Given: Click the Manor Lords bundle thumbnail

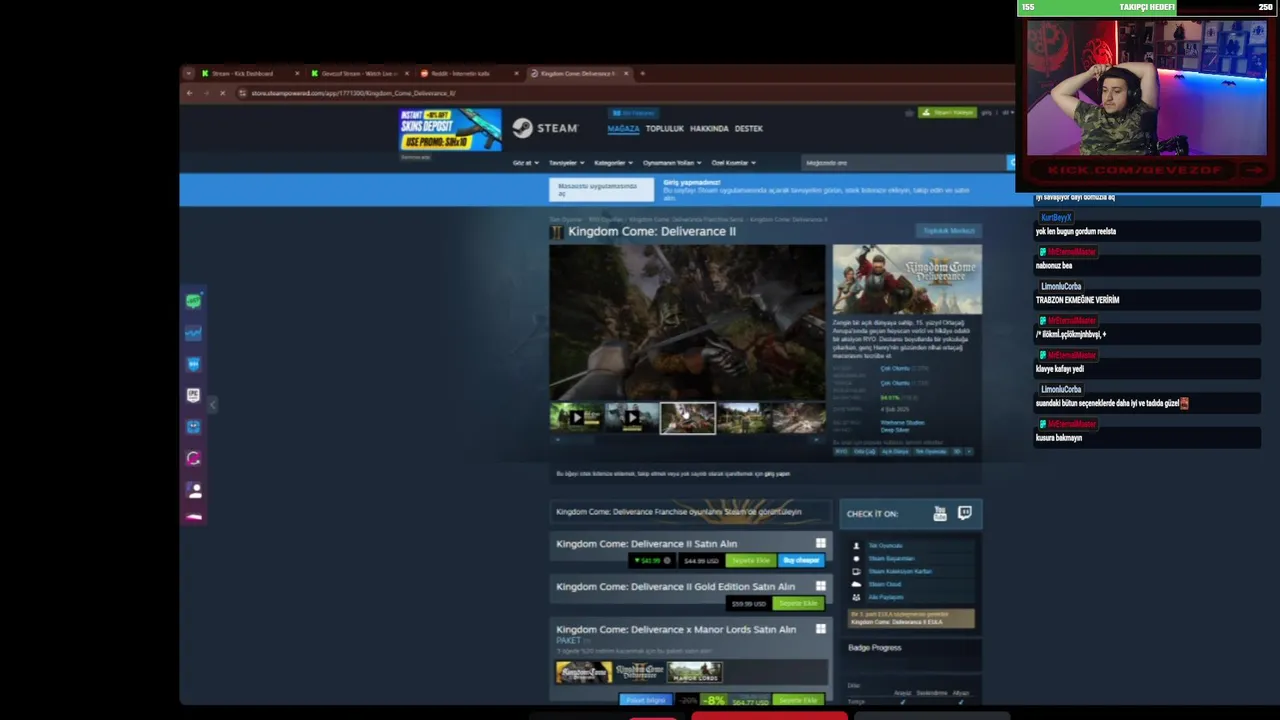Looking at the screenshot, I should (x=695, y=672).
